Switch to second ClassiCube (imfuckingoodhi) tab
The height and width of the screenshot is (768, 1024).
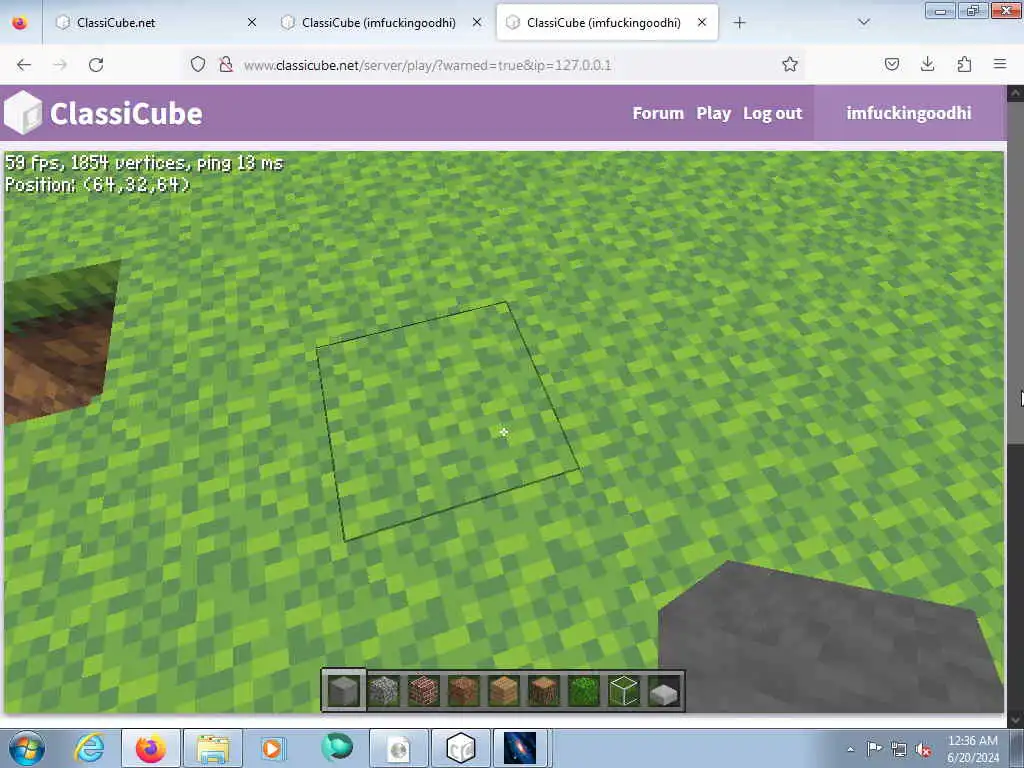click(382, 23)
